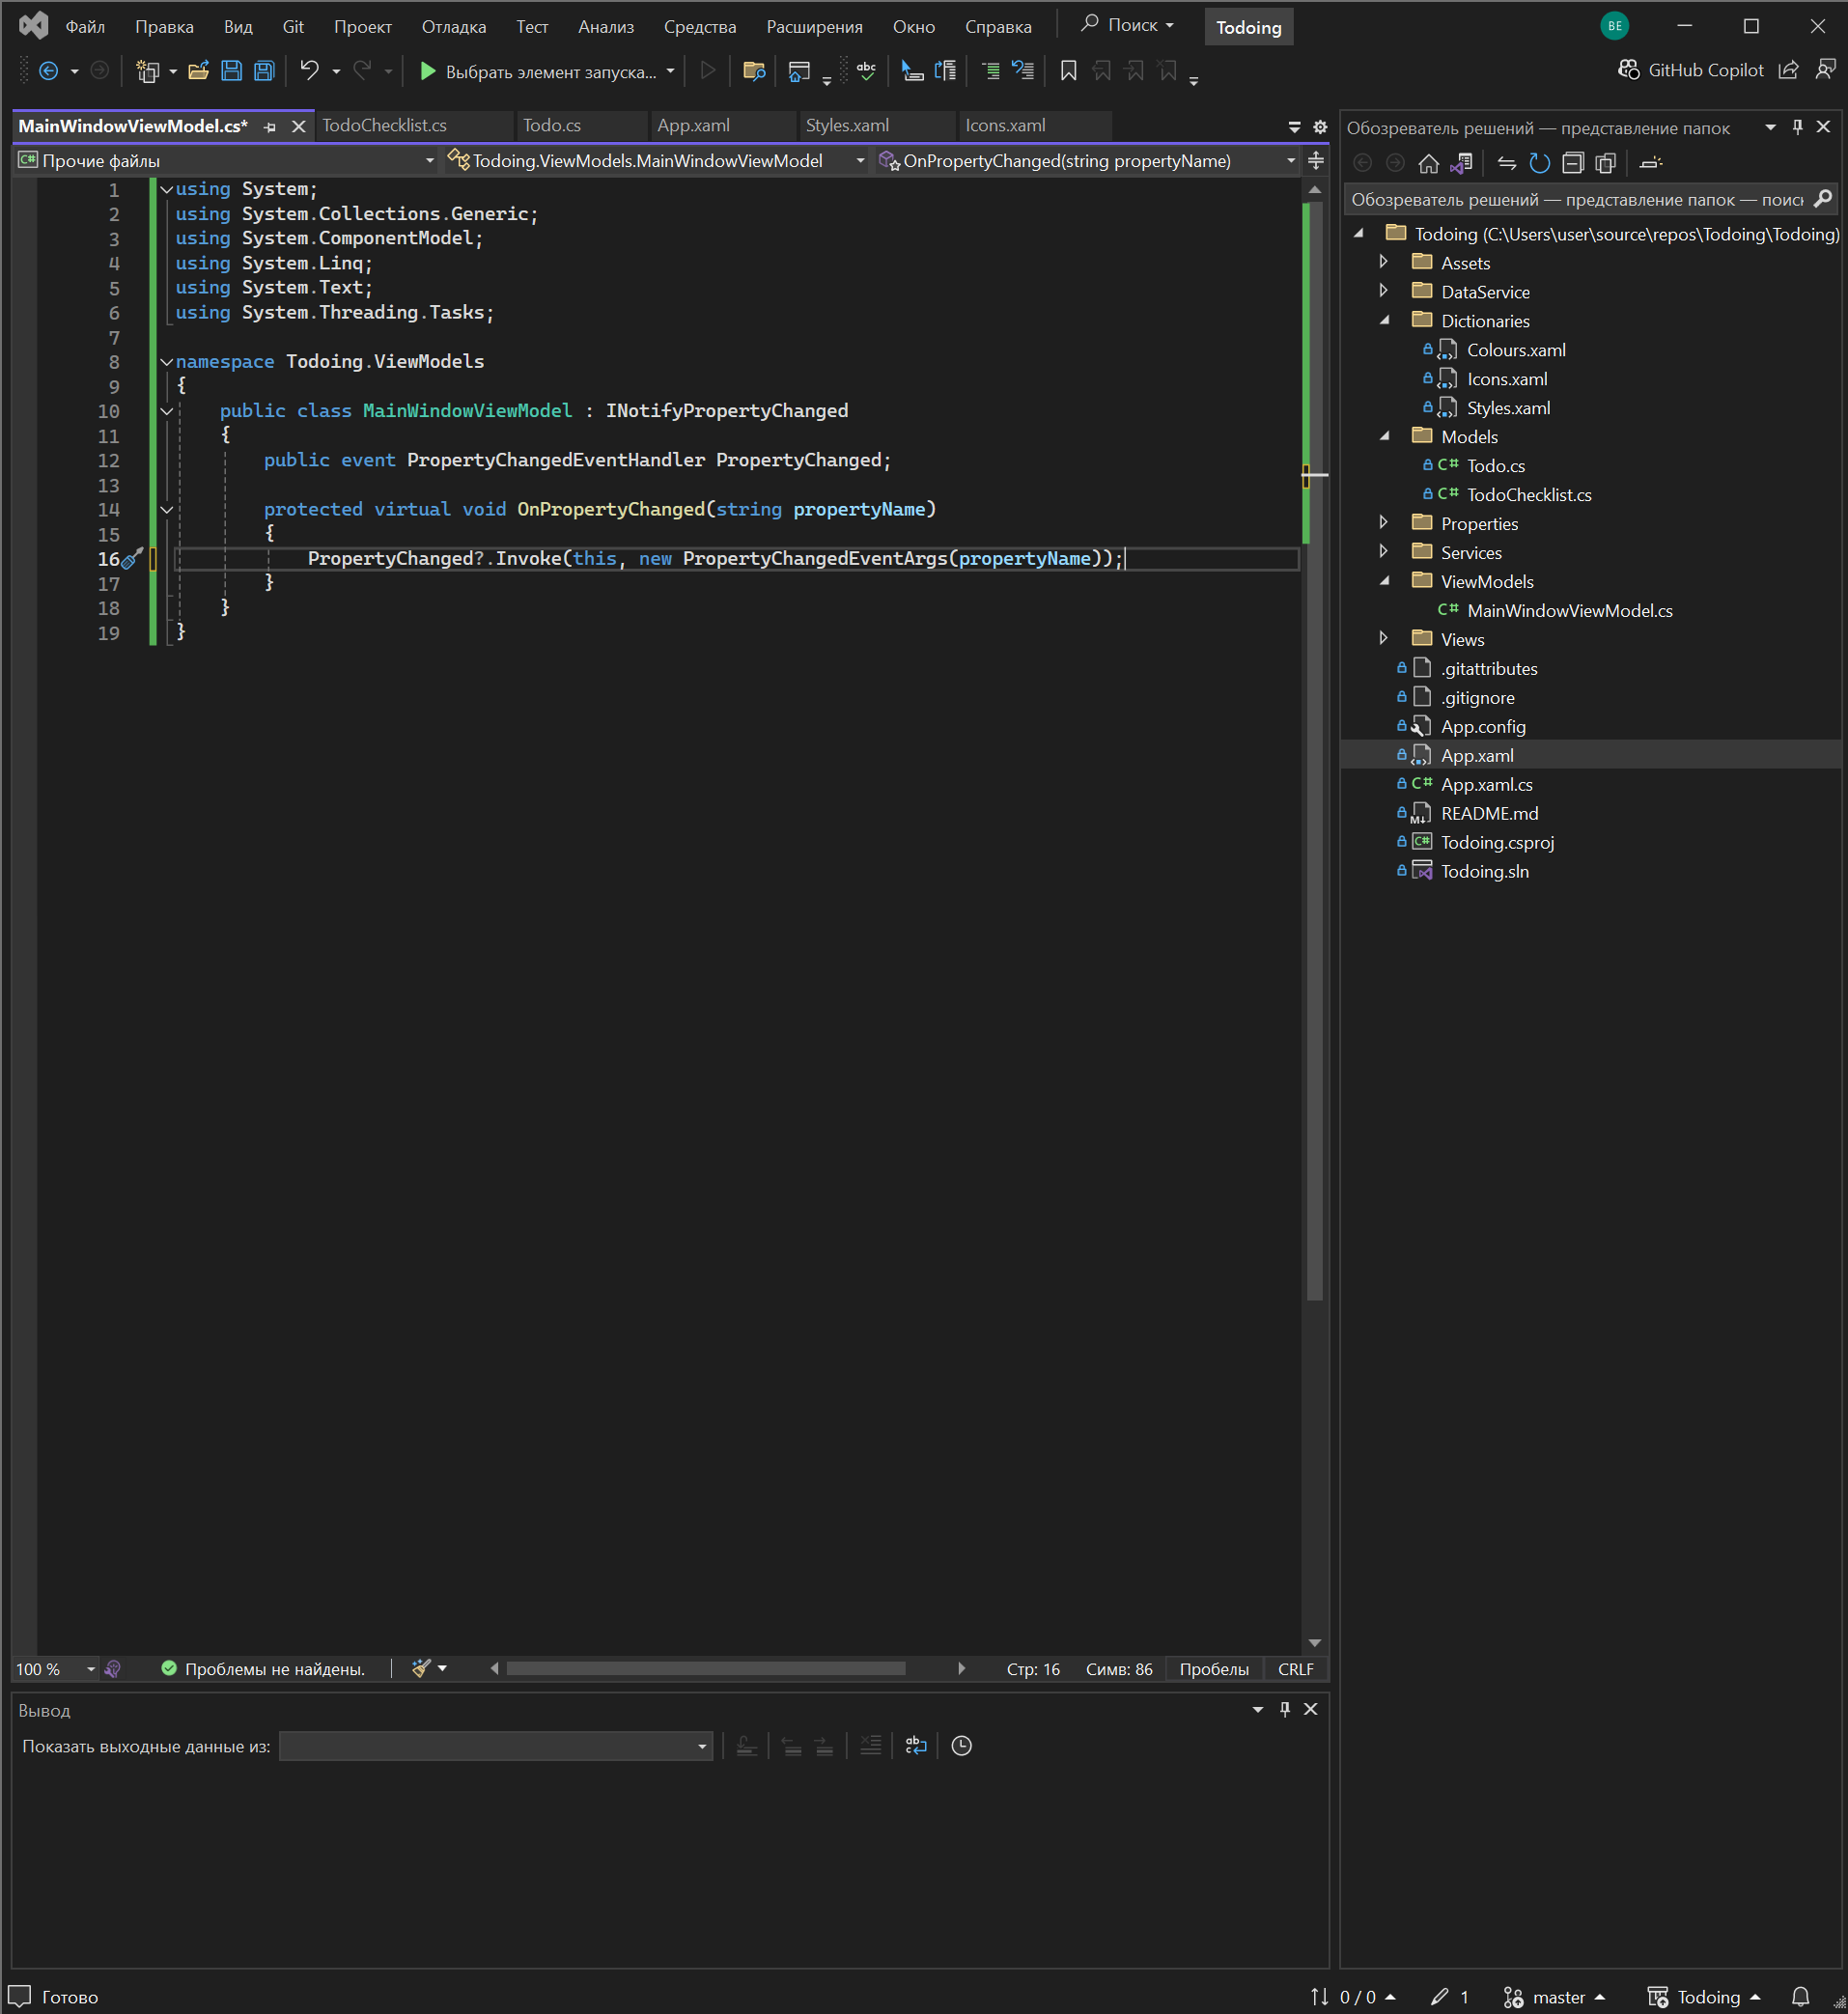Switch to the Styles.xaml tab
The height and width of the screenshot is (2014, 1848).
click(847, 126)
